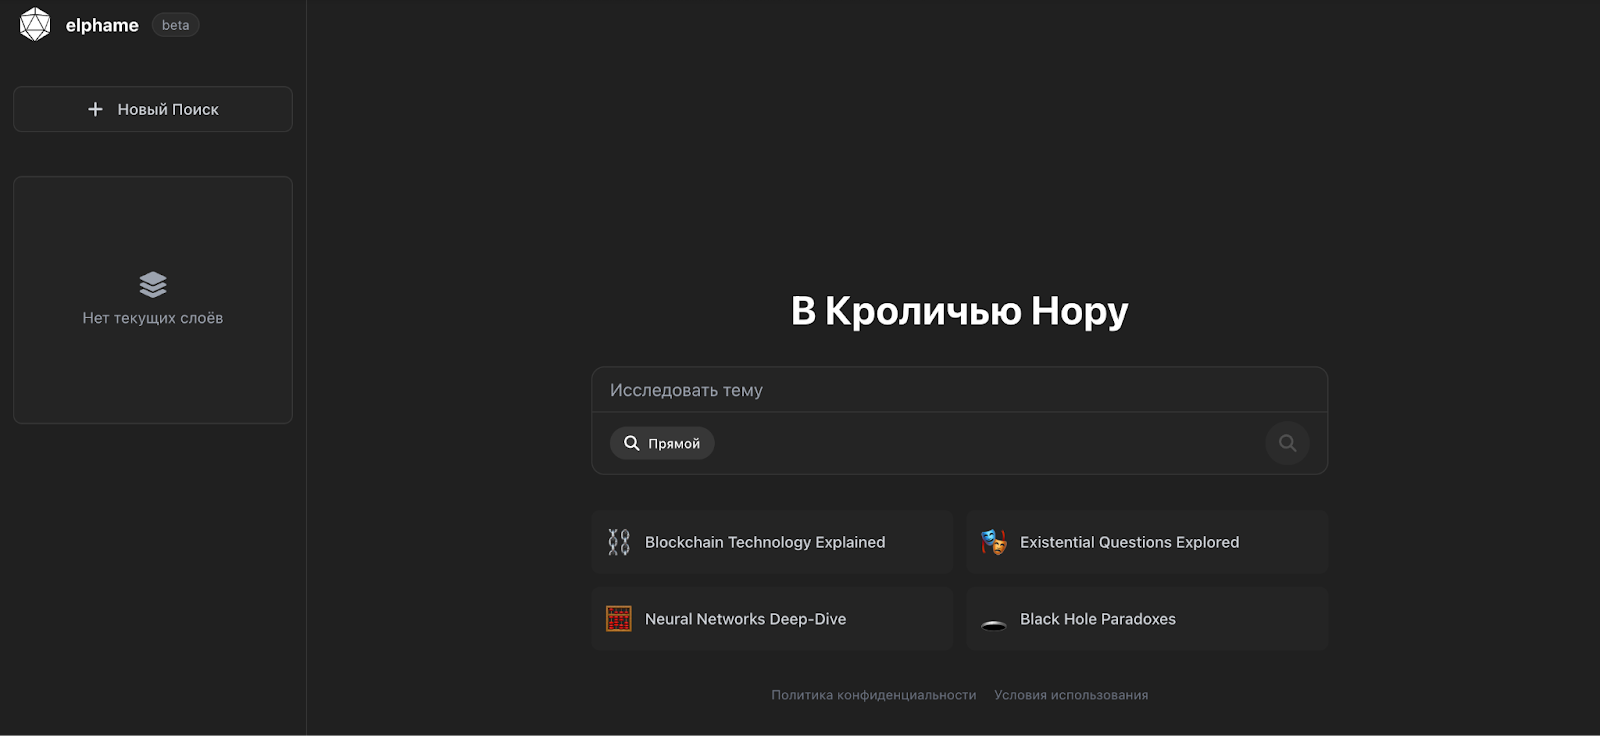
Task: Click the plus icon beside Новый Поиск
Action: [x=95, y=109]
